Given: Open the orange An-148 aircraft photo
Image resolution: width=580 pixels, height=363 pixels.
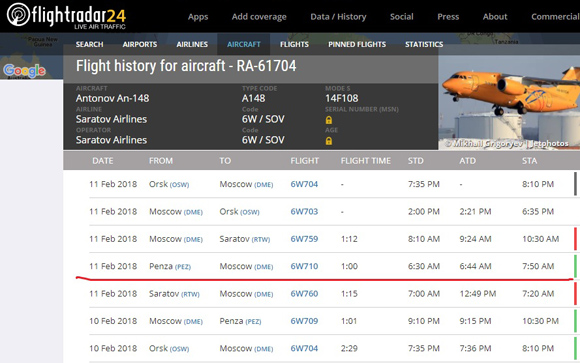Looking at the screenshot, I should pyautogui.click(x=509, y=102).
